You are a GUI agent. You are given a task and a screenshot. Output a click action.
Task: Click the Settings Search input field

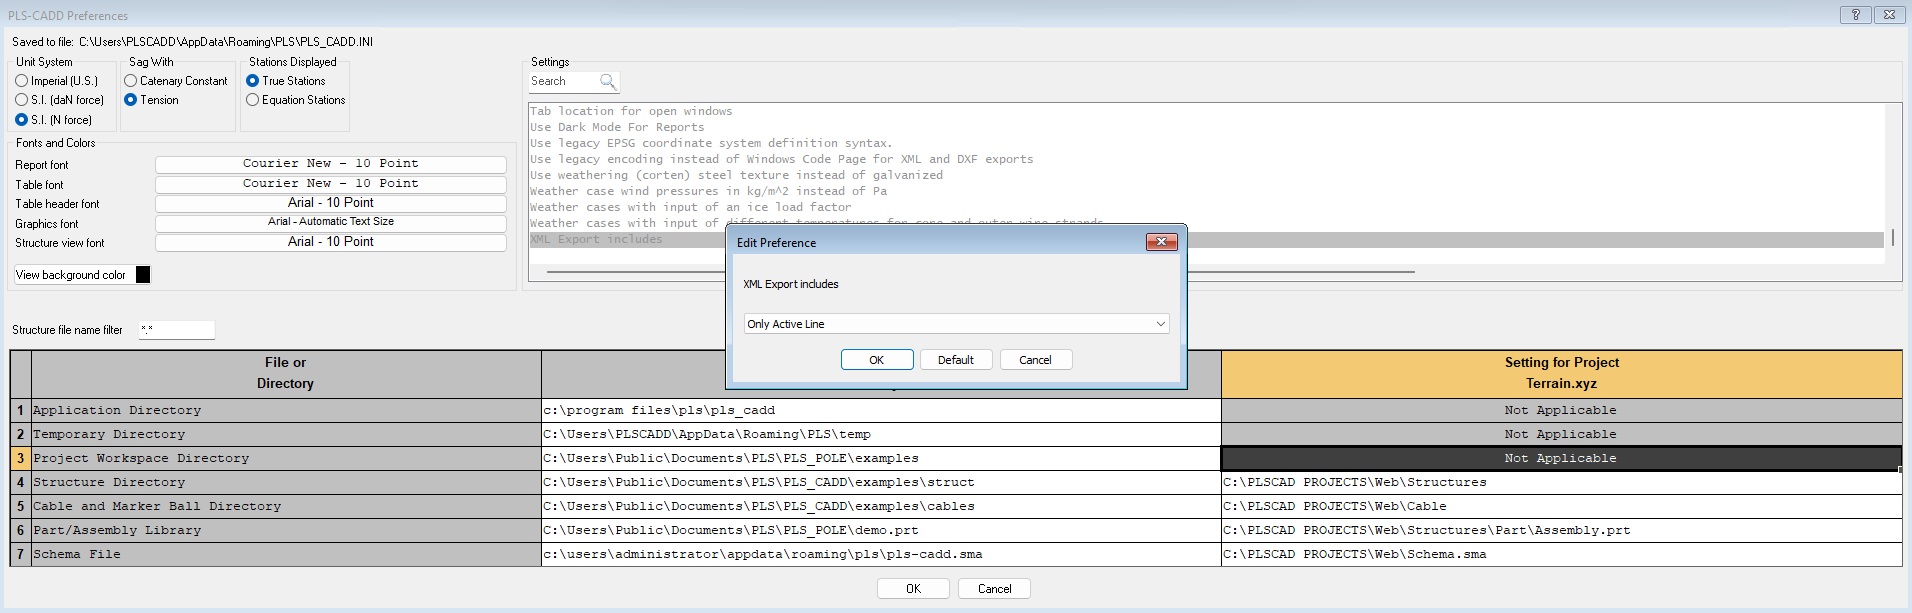tap(564, 81)
